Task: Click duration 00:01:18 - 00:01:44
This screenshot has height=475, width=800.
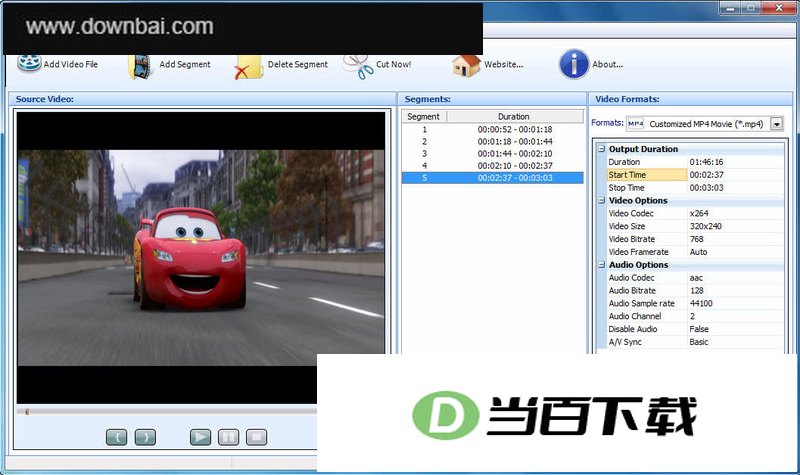Action: pyautogui.click(x=515, y=141)
